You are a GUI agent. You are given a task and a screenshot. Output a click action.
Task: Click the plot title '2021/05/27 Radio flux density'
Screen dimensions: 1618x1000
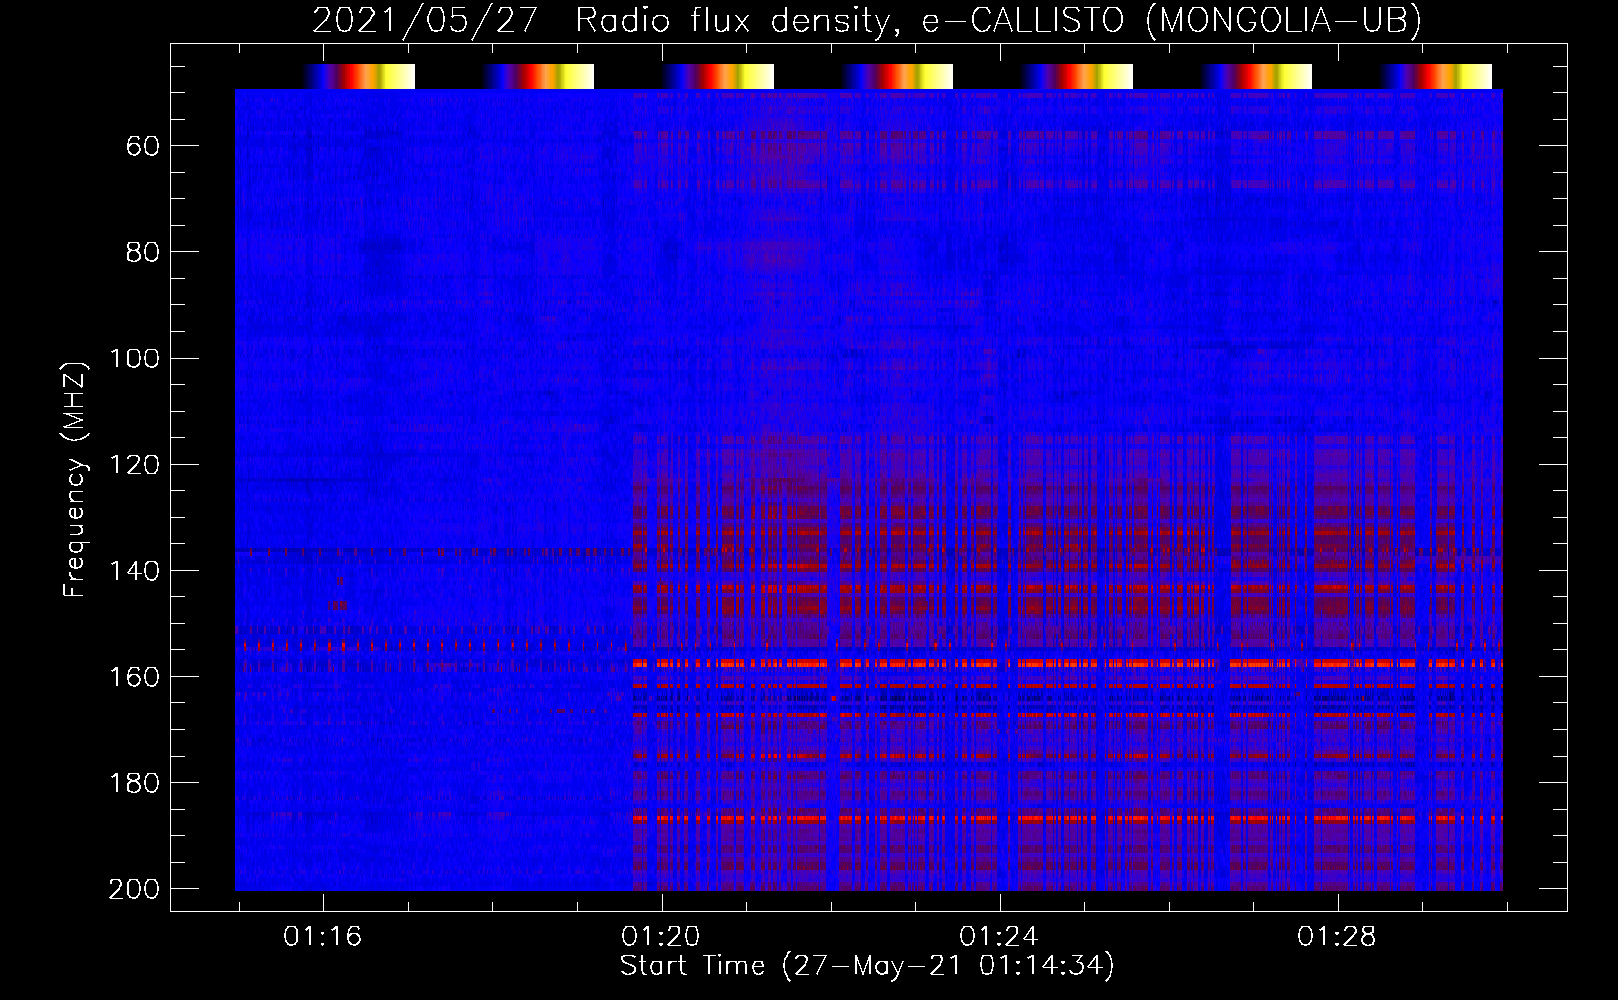[x=866, y=20]
